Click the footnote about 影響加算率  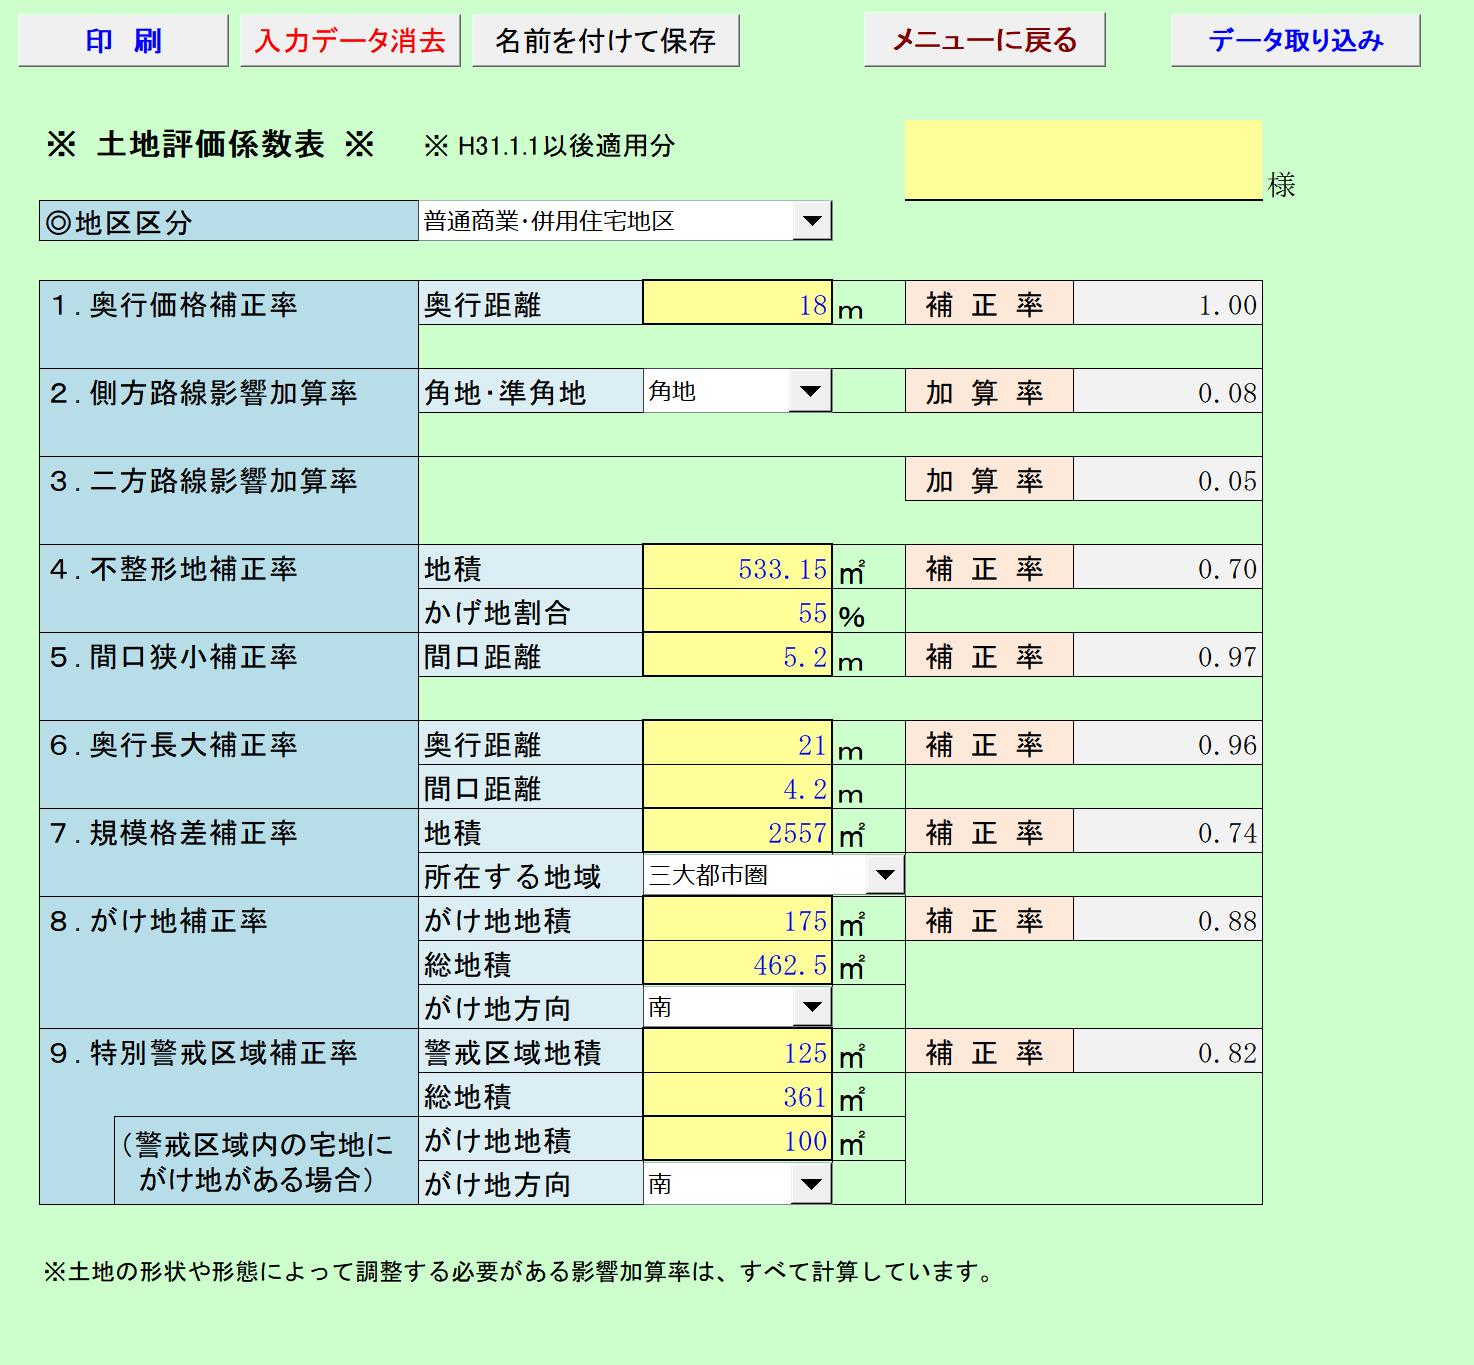coord(518,1272)
